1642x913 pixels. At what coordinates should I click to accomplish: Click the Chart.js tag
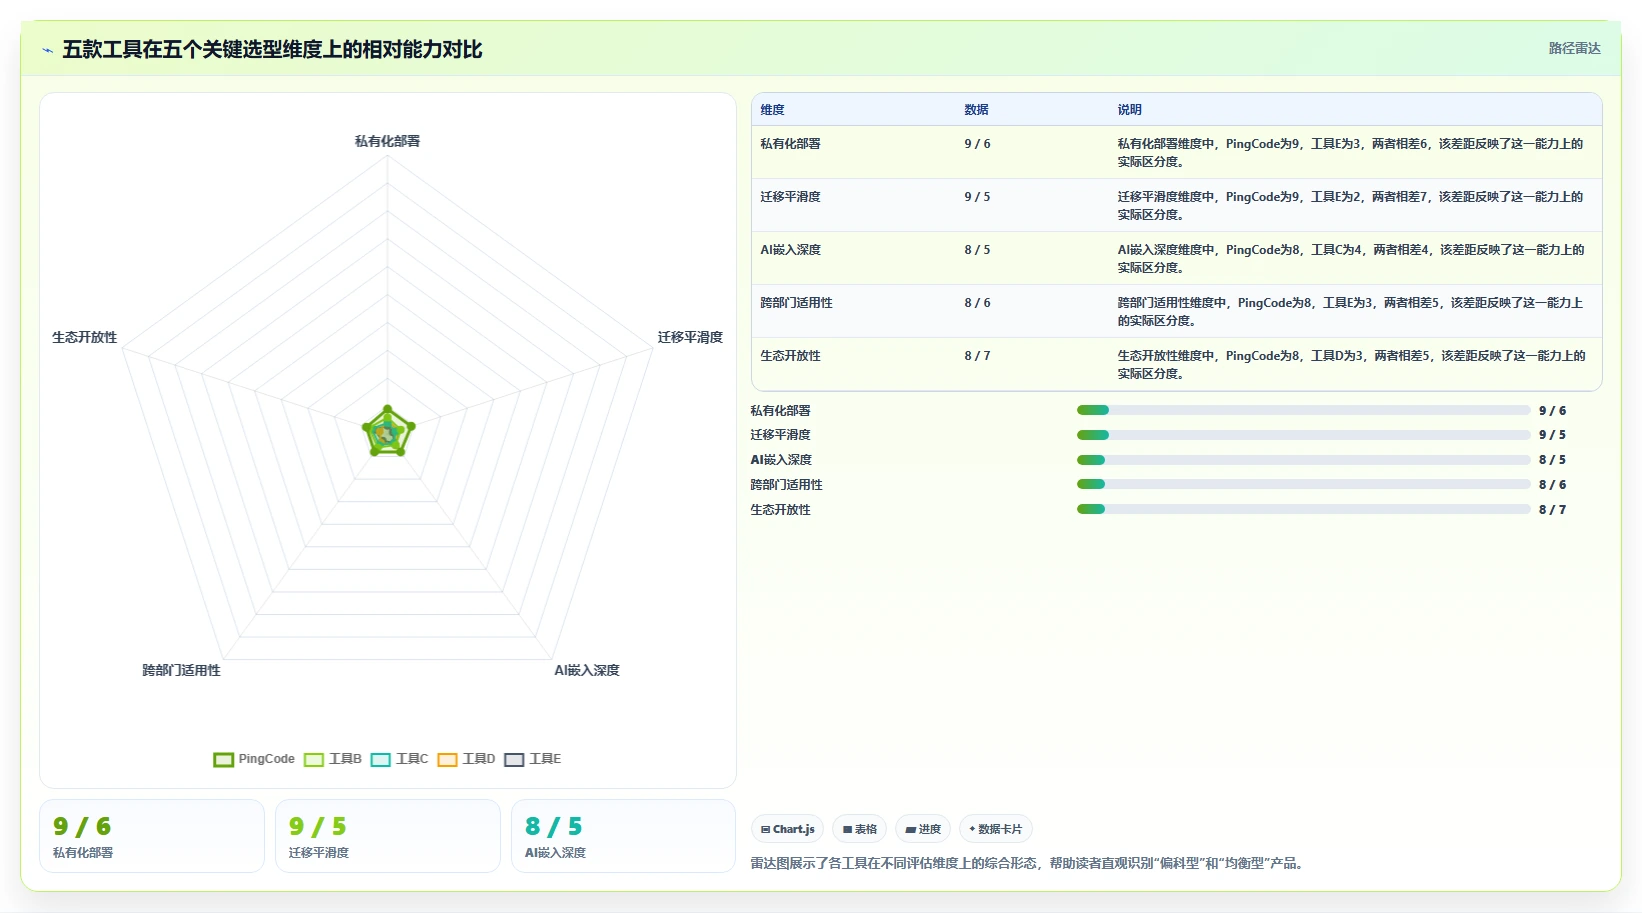(788, 829)
